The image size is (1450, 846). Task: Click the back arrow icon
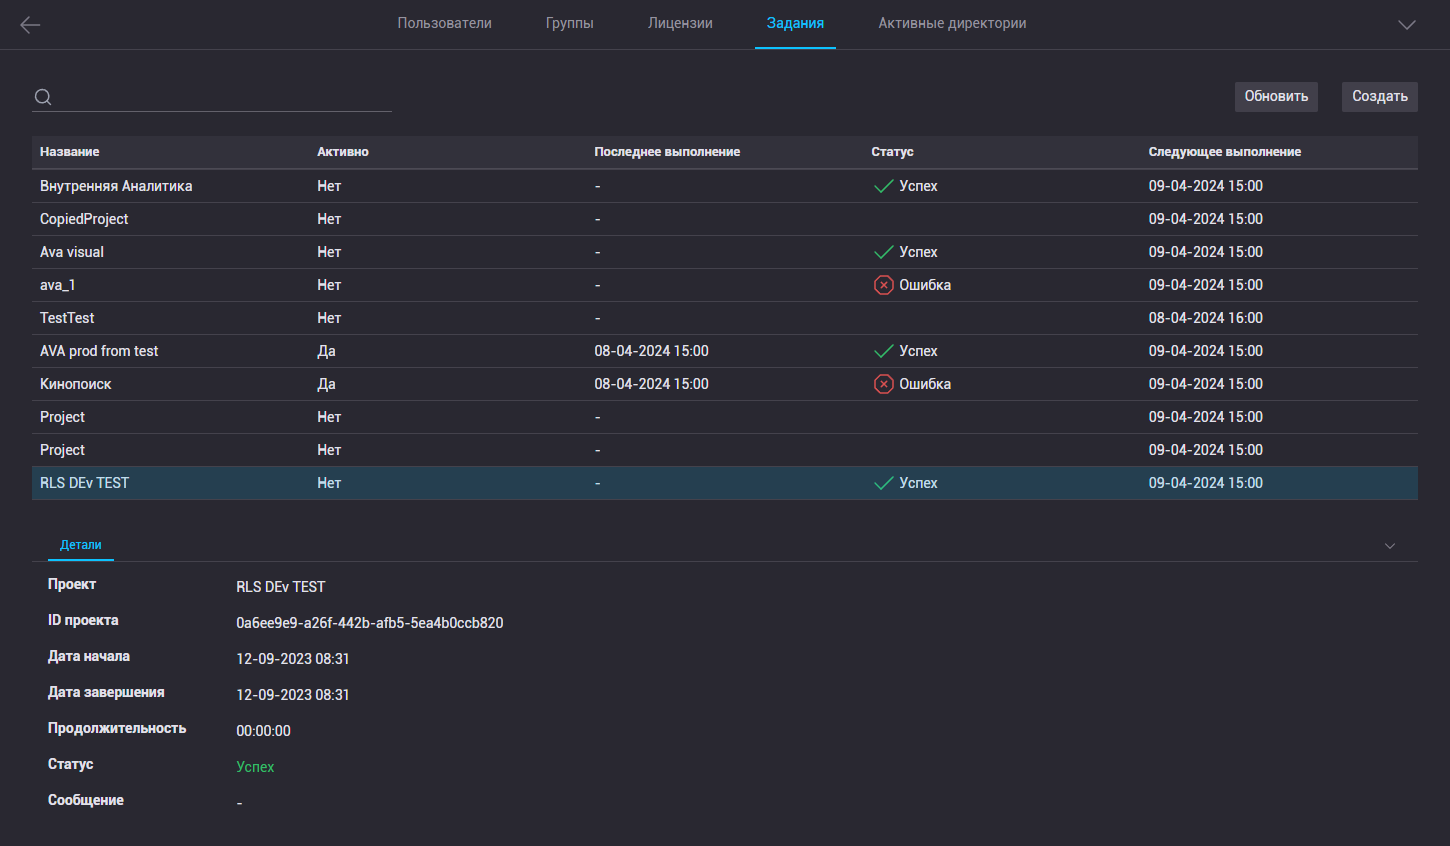[x=30, y=25]
